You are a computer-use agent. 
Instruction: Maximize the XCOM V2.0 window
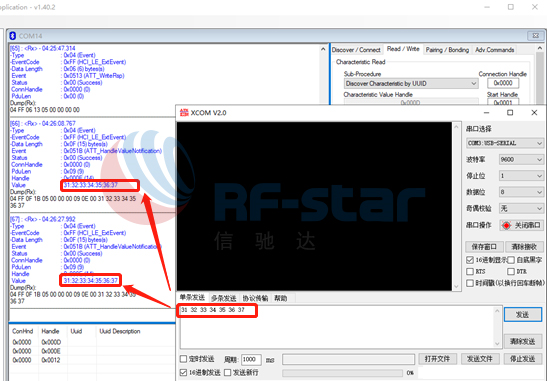coord(510,112)
